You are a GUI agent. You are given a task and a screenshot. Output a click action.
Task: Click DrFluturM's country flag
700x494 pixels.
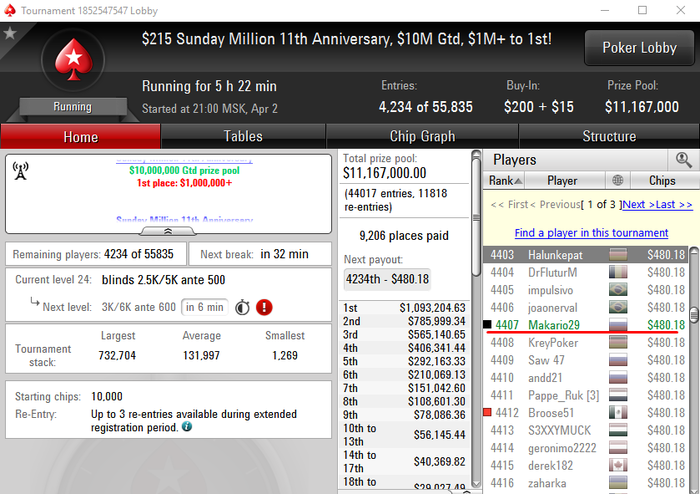tap(618, 272)
